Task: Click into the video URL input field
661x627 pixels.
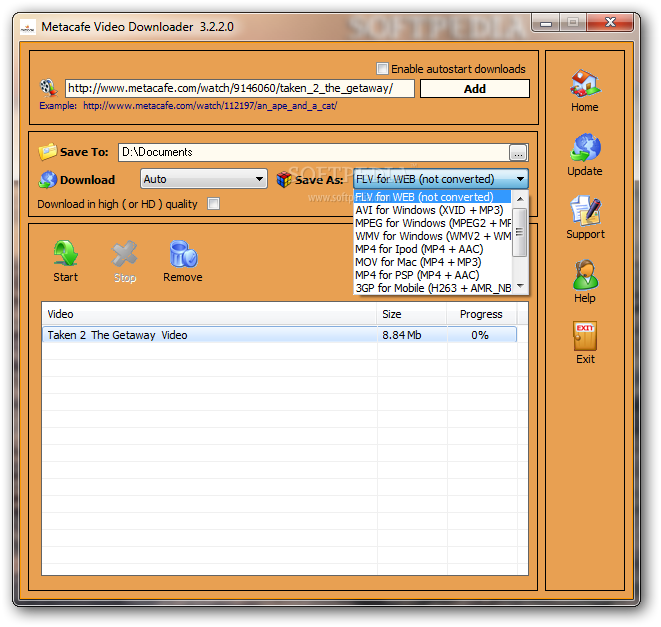Action: (x=239, y=88)
